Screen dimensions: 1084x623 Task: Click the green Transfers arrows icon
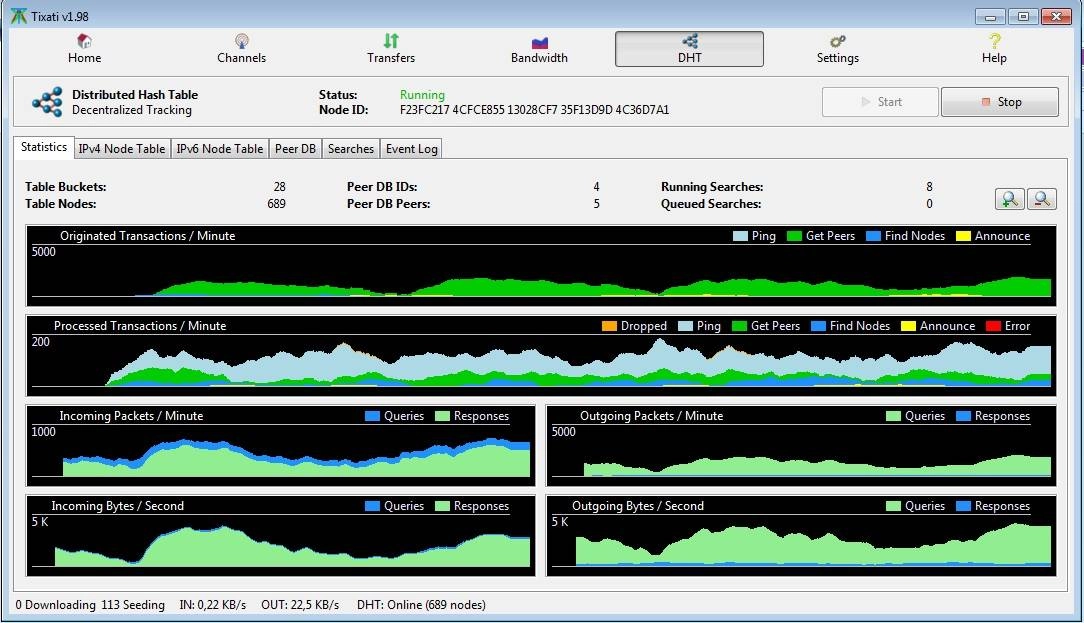point(391,41)
